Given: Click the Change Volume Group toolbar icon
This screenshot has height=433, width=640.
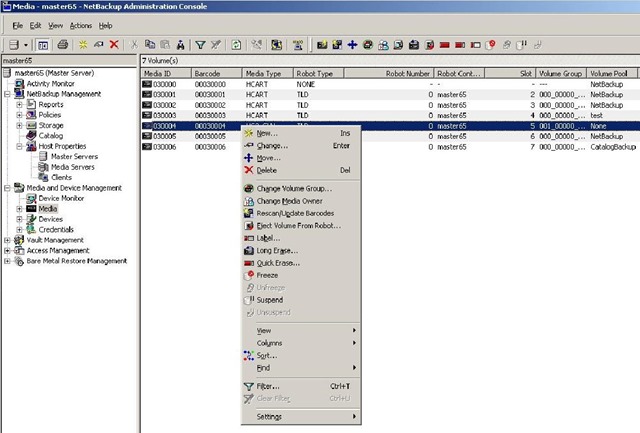Looking at the screenshot, I should pyautogui.click(x=368, y=44).
